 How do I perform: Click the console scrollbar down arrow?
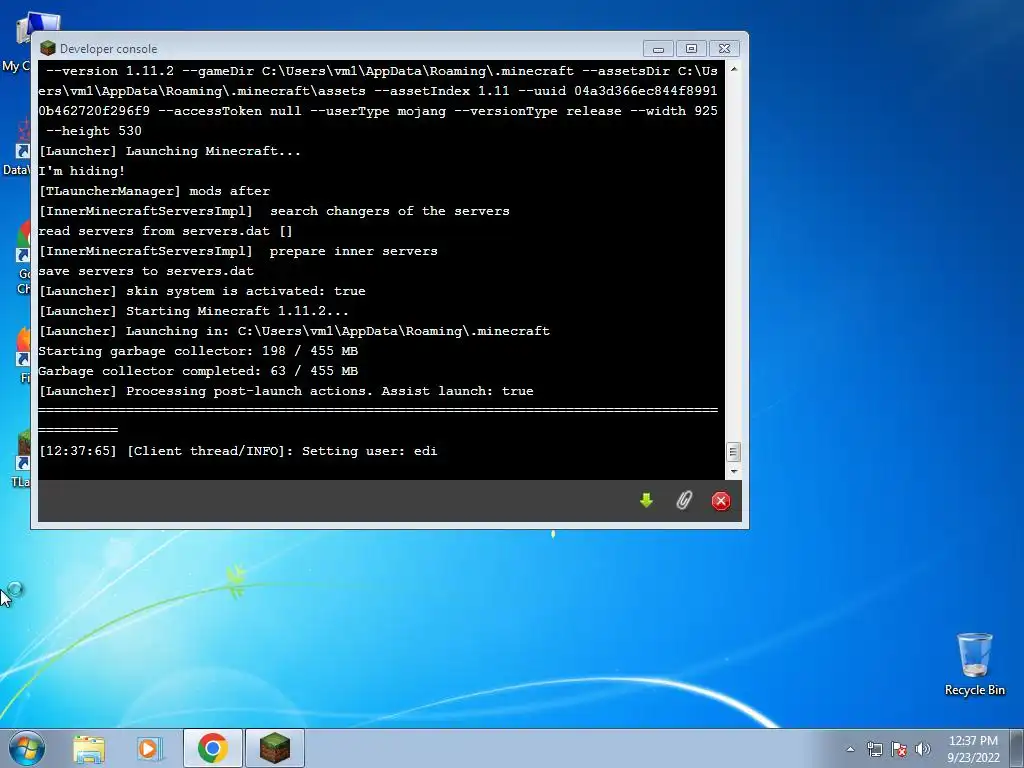tap(733, 471)
